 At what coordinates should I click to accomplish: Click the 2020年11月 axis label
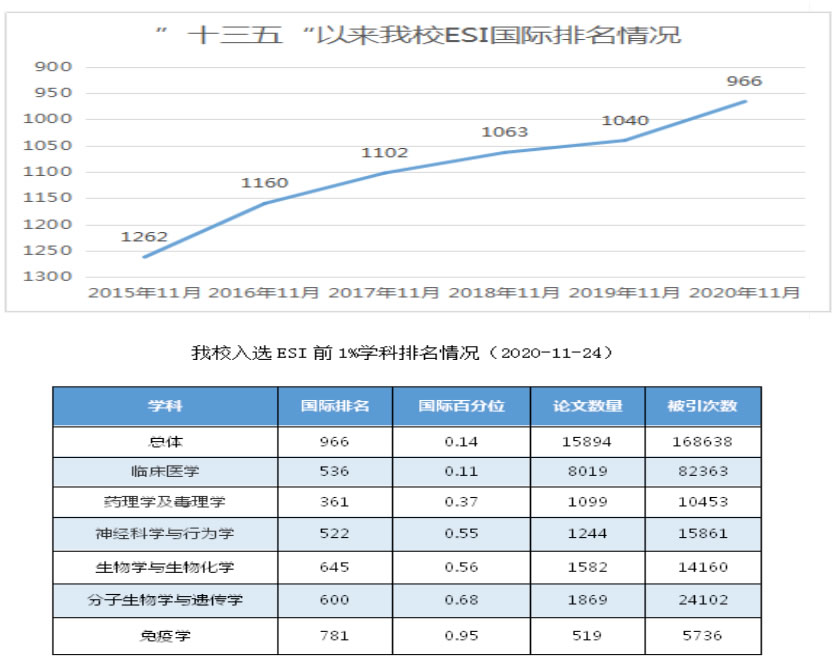tap(744, 293)
